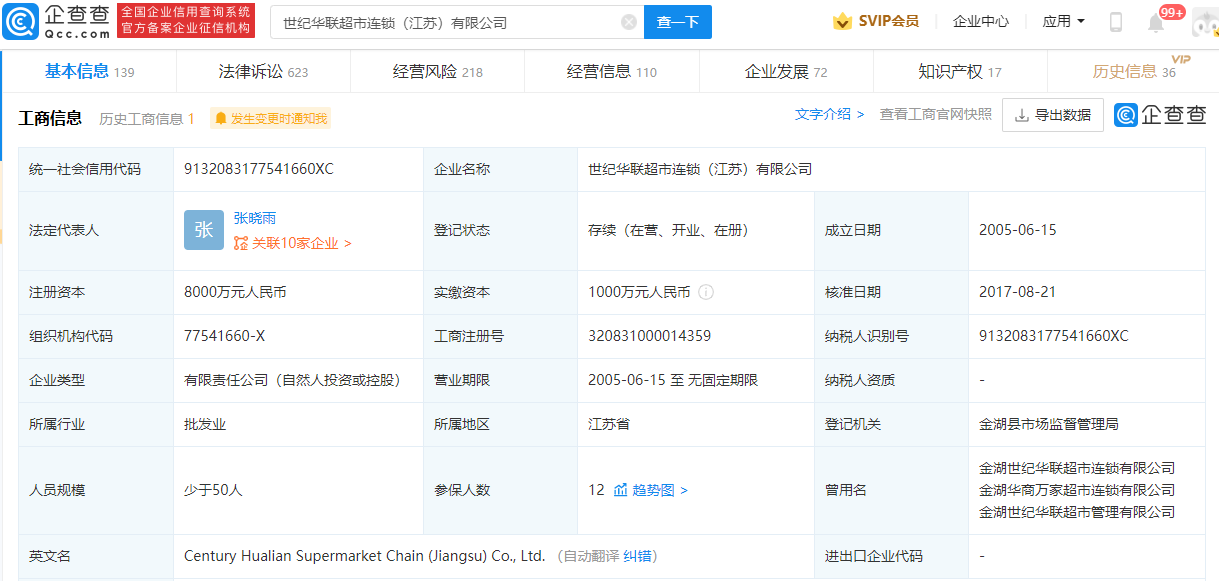
Task: Click registered capital 8000万元人民币
Action: [x=236, y=293]
